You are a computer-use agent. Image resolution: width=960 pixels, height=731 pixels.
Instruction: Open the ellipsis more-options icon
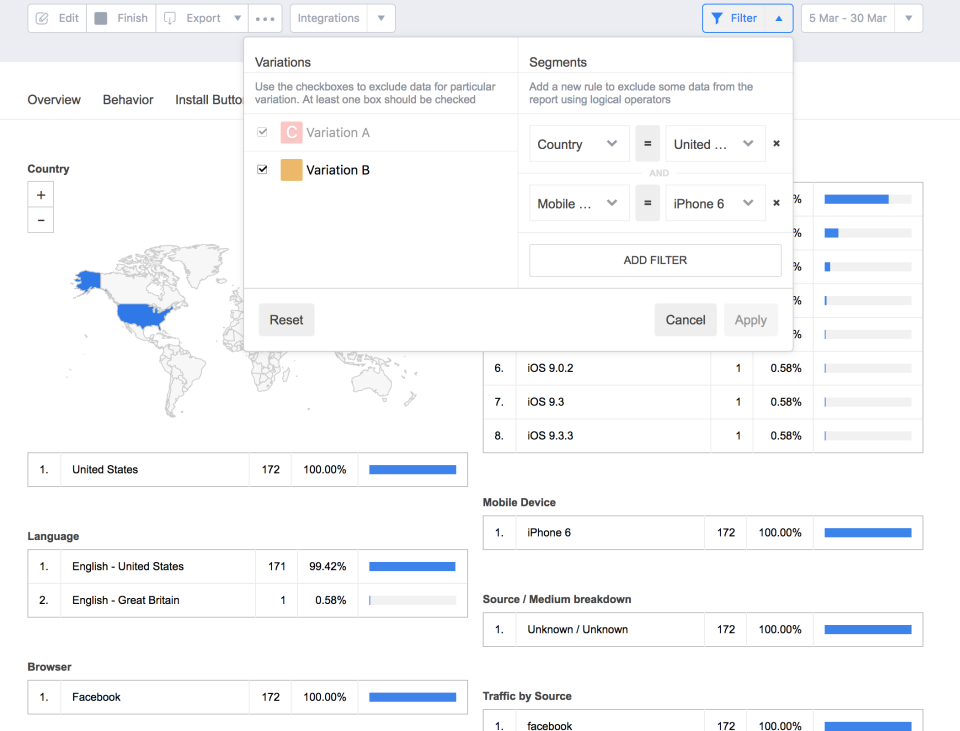[265, 17]
